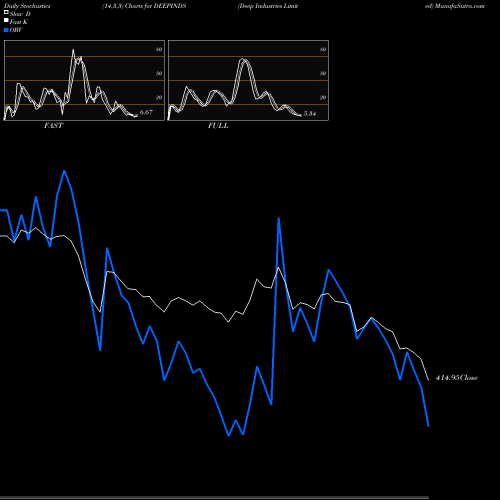The width and height of the screenshot is (500, 500).
Task: Select the FULL stochastic chart label
Action: (218, 126)
